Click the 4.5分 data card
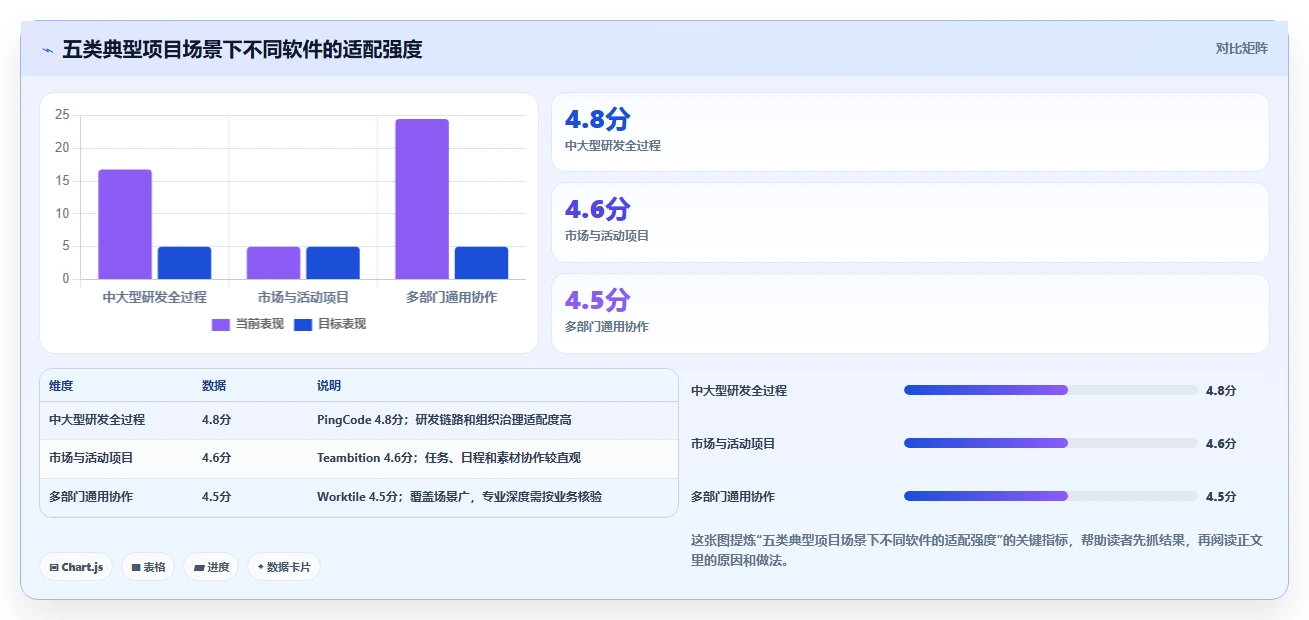1309x620 pixels. [910, 313]
